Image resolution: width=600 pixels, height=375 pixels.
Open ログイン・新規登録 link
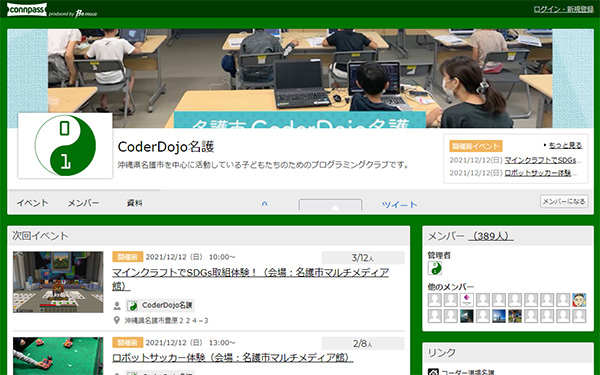[x=563, y=9]
